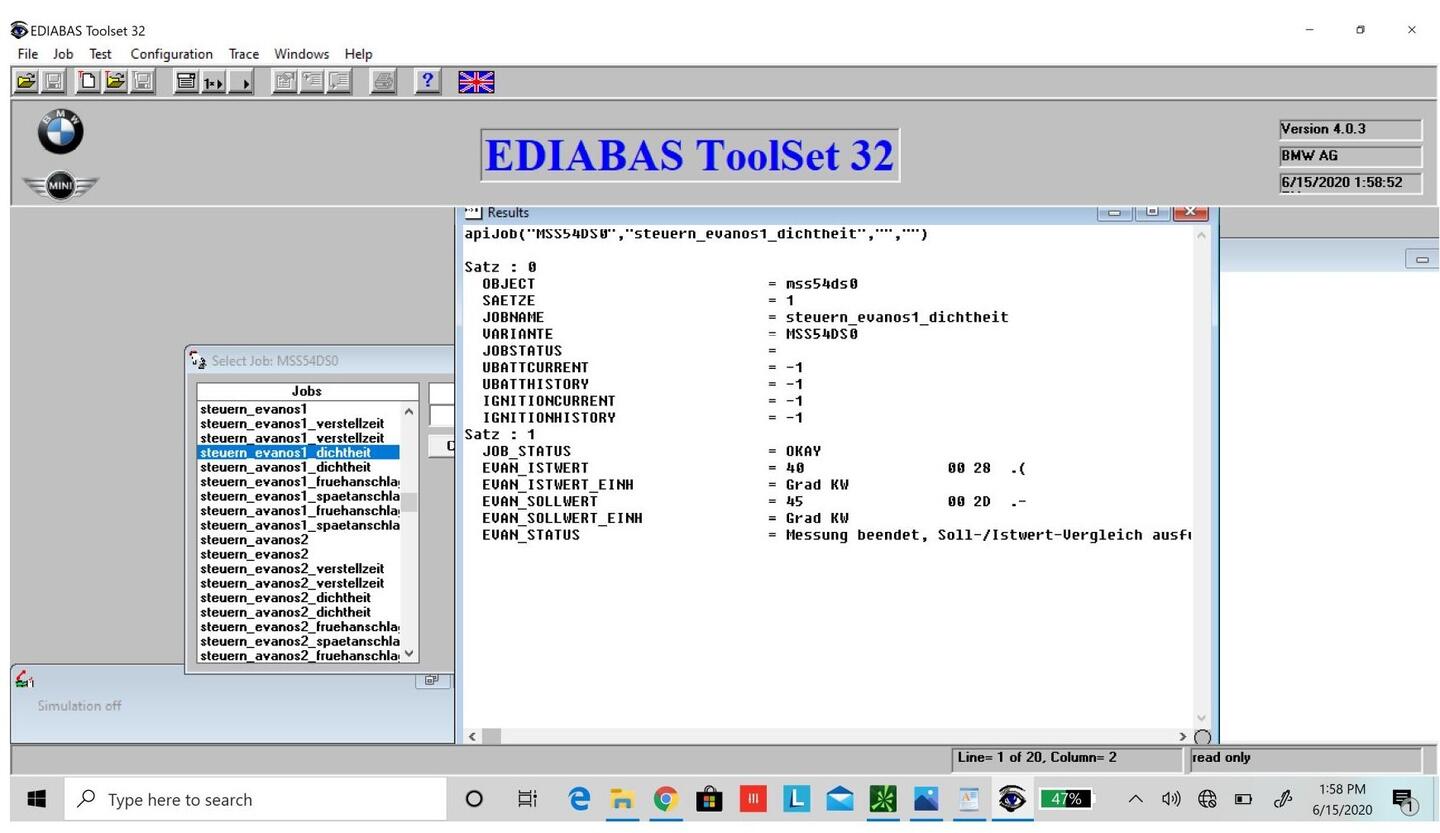This screenshot has height=833, width=1440.
Task: Click the Results horizontal scrollbar thumb
Action: pos(491,736)
